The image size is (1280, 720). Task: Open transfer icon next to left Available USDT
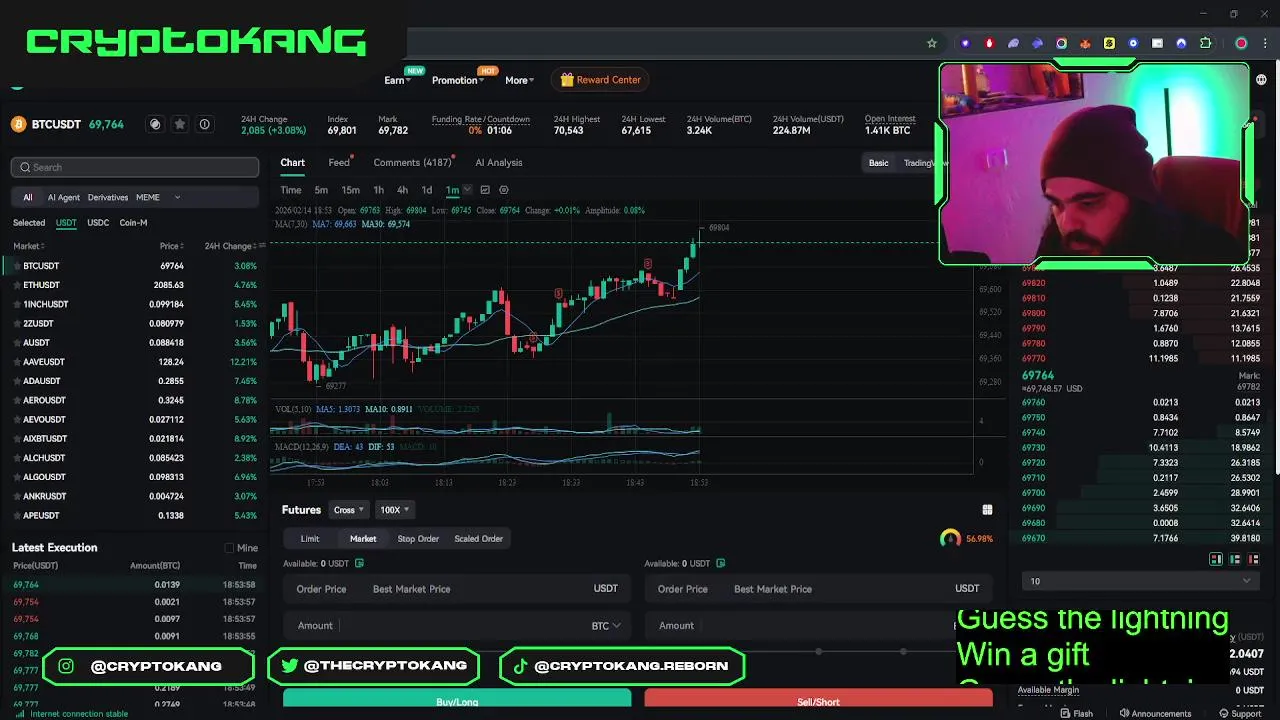point(359,563)
